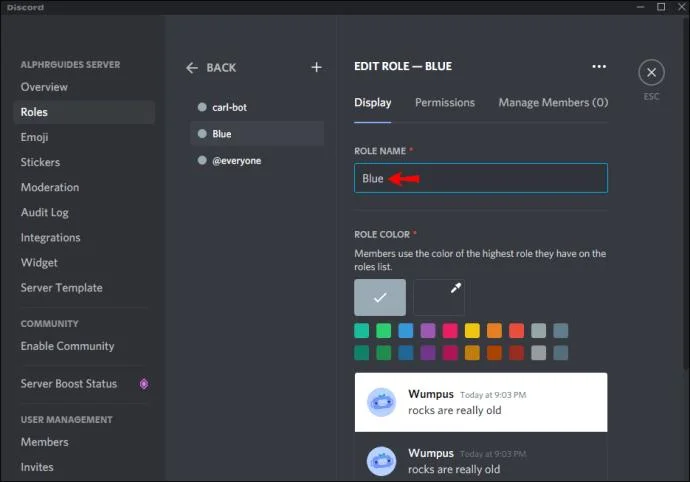The height and width of the screenshot is (482, 690).
Task: Choose the dark slate swatch, bottom row
Action: (561, 353)
